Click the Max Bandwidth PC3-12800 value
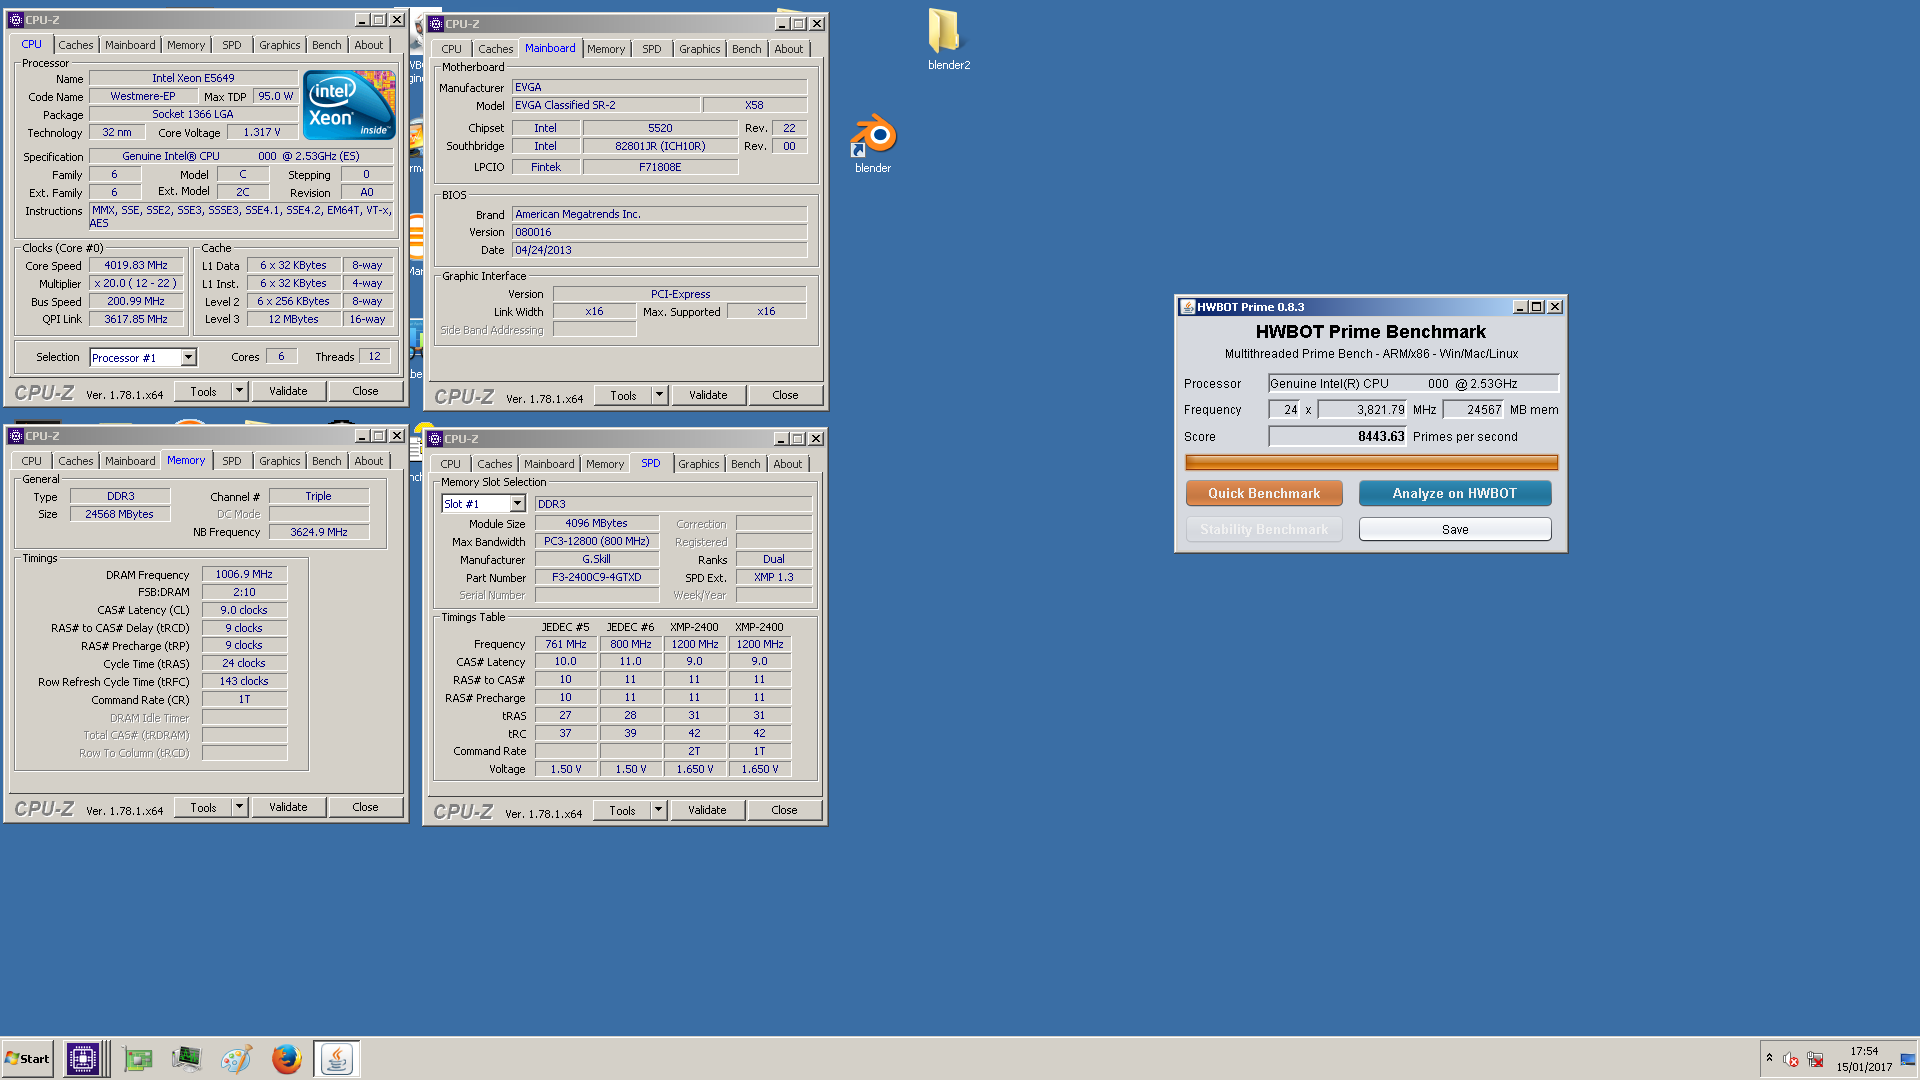The width and height of the screenshot is (1920, 1080). point(596,541)
